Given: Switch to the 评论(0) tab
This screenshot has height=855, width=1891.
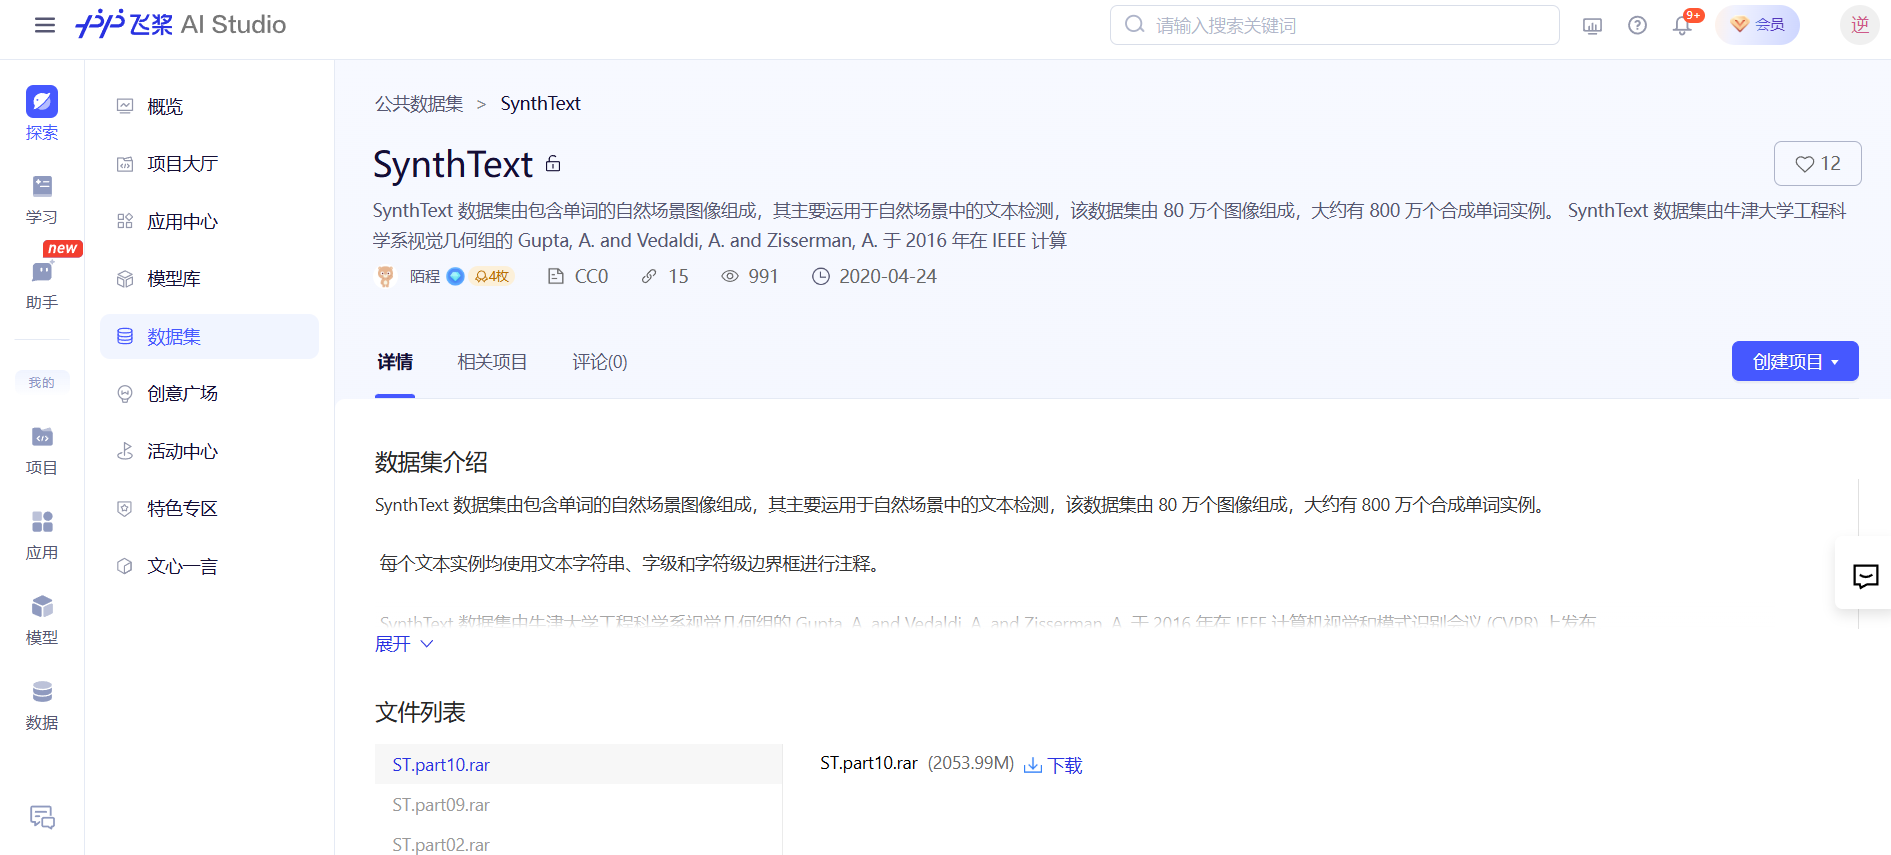Looking at the screenshot, I should click(x=600, y=362).
